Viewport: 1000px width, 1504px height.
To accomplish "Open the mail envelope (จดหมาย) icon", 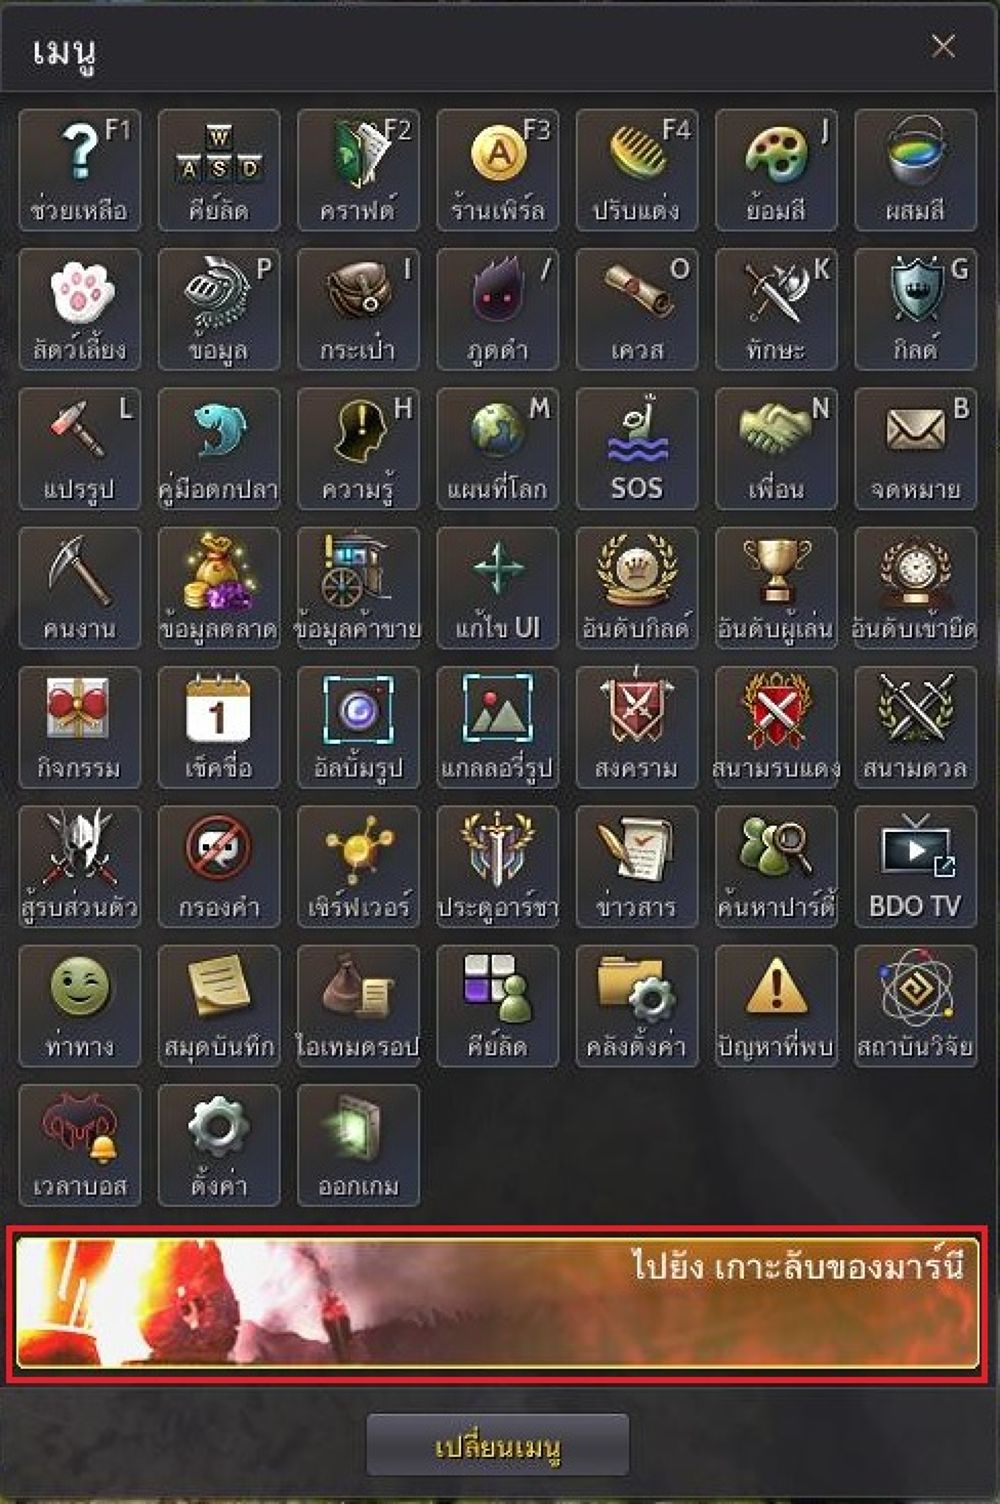I will click(x=916, y=449).
